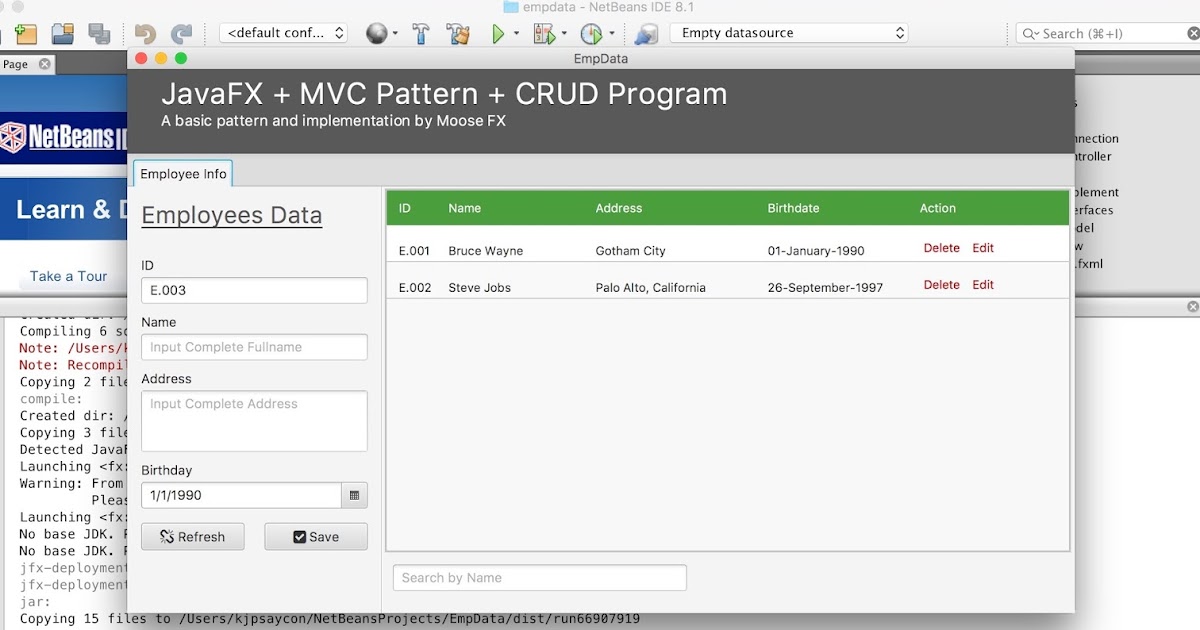Open a project with the folder icon
The width and height of the screenshot is (1200, 630).
61,33
